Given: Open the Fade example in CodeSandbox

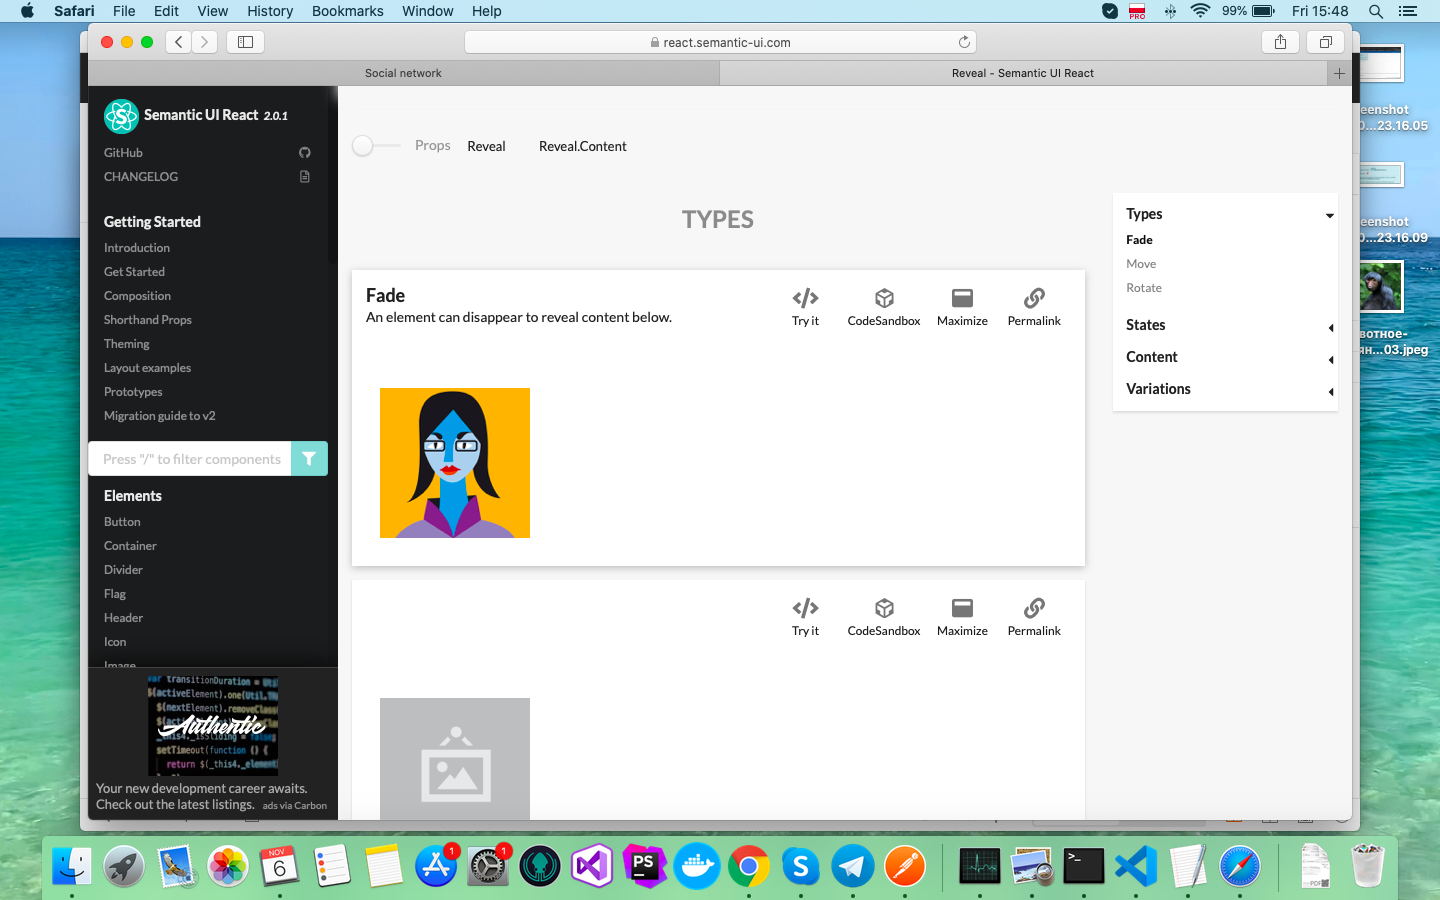Looking at the screenshot, I should (x=883, y=298).
